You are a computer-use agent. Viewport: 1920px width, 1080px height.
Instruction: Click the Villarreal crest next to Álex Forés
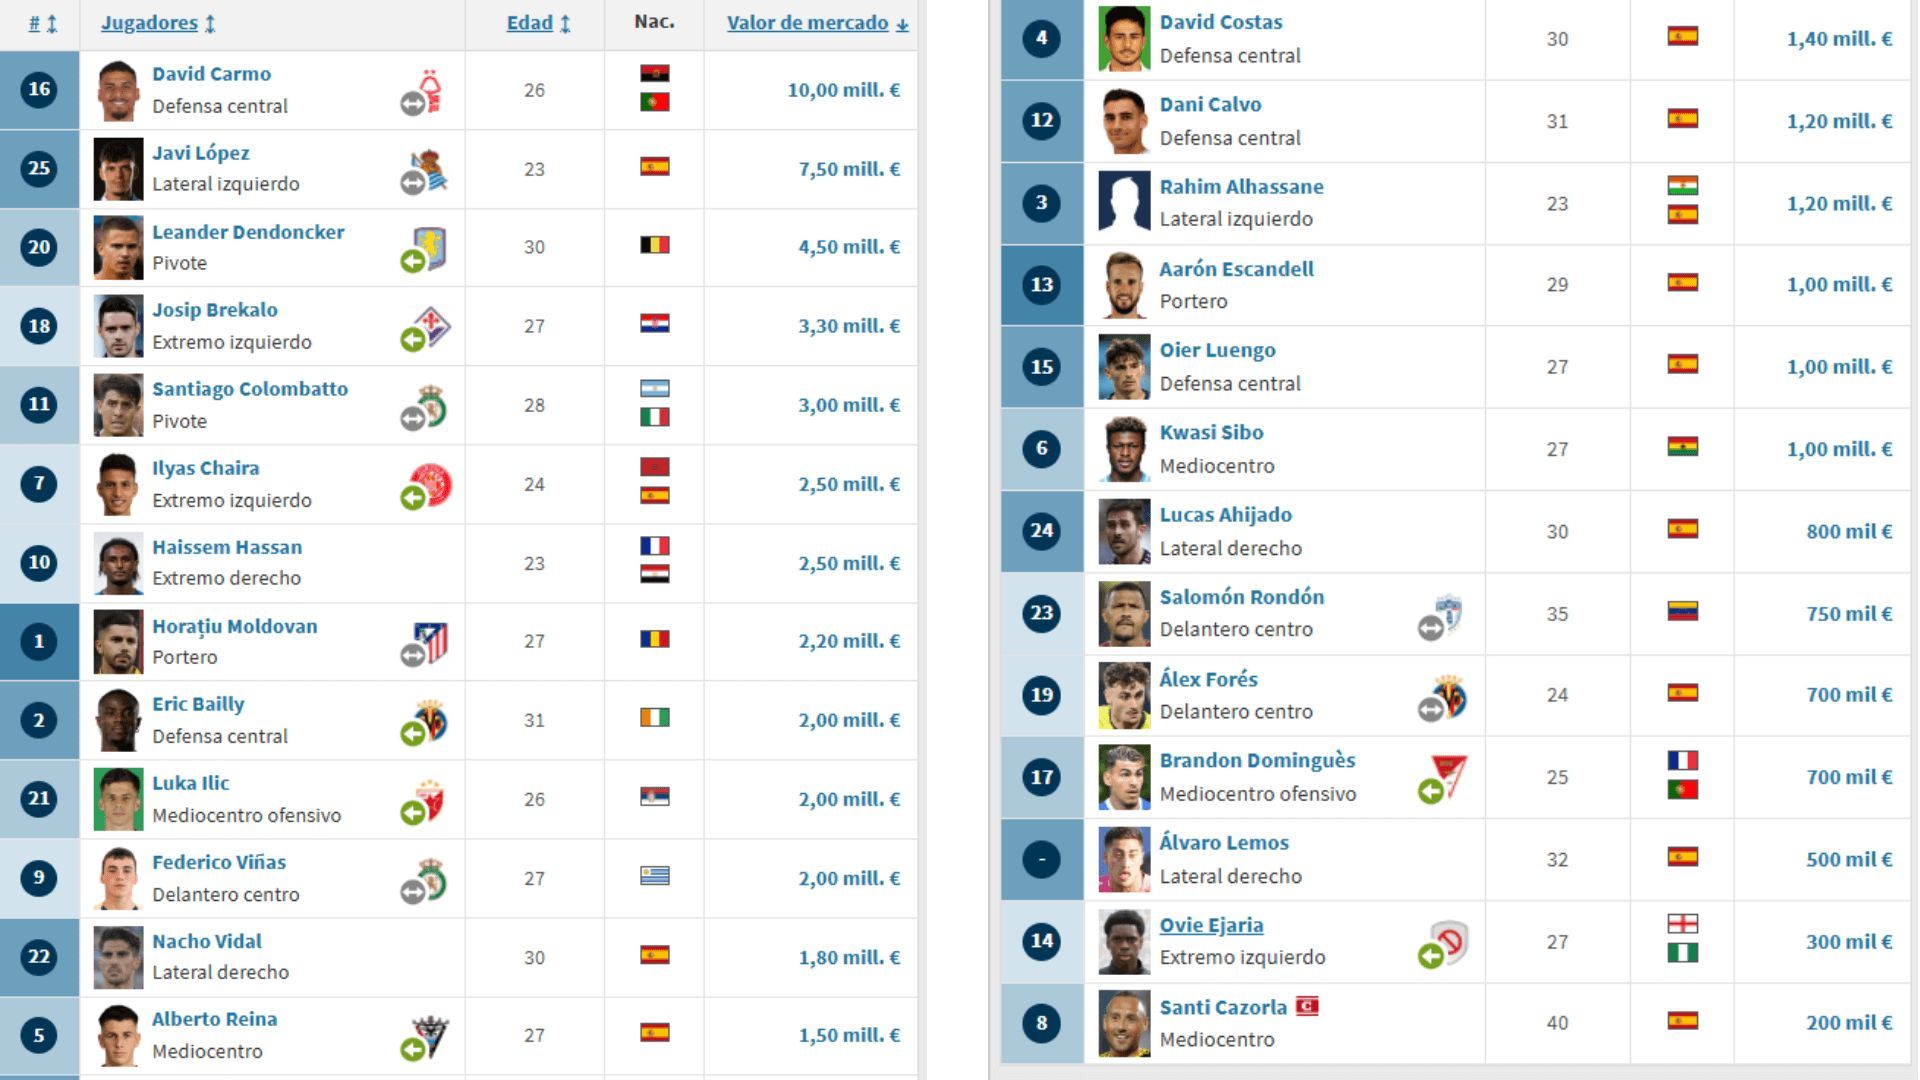pyautogui.click(x=1449, y=697)
